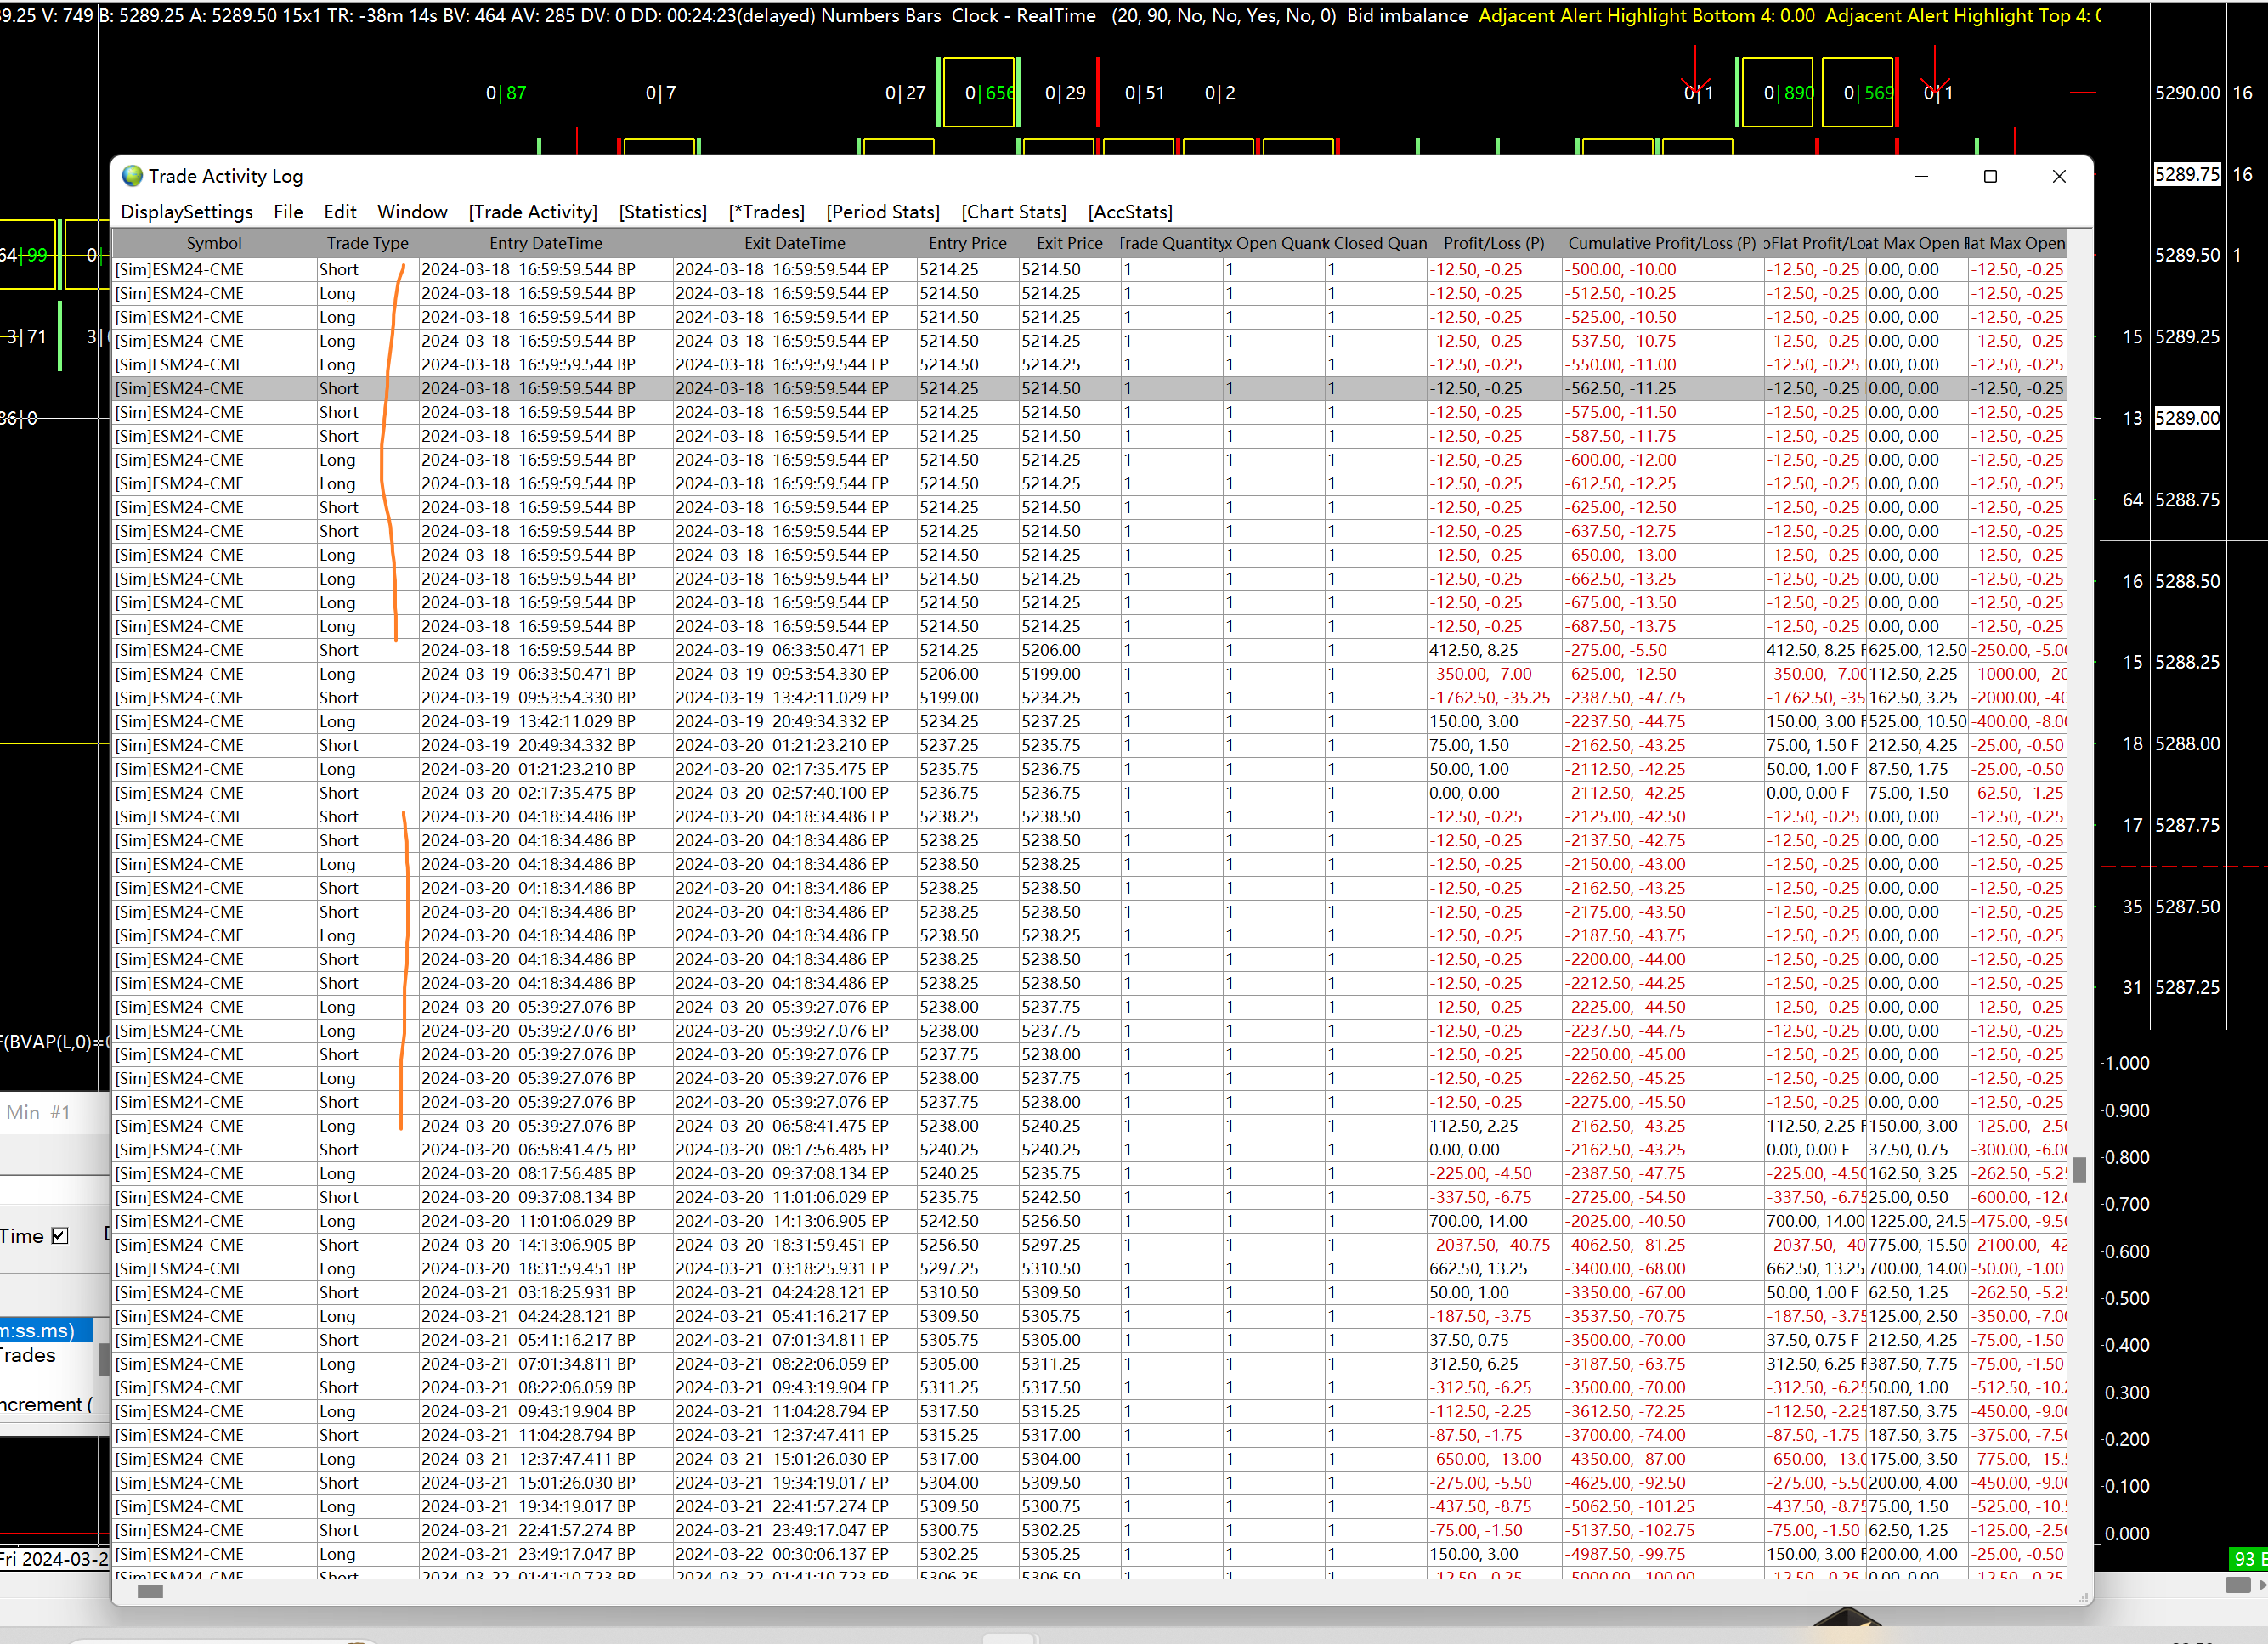Open the [Chart Stats] tab

click(x=1013, y=212)
